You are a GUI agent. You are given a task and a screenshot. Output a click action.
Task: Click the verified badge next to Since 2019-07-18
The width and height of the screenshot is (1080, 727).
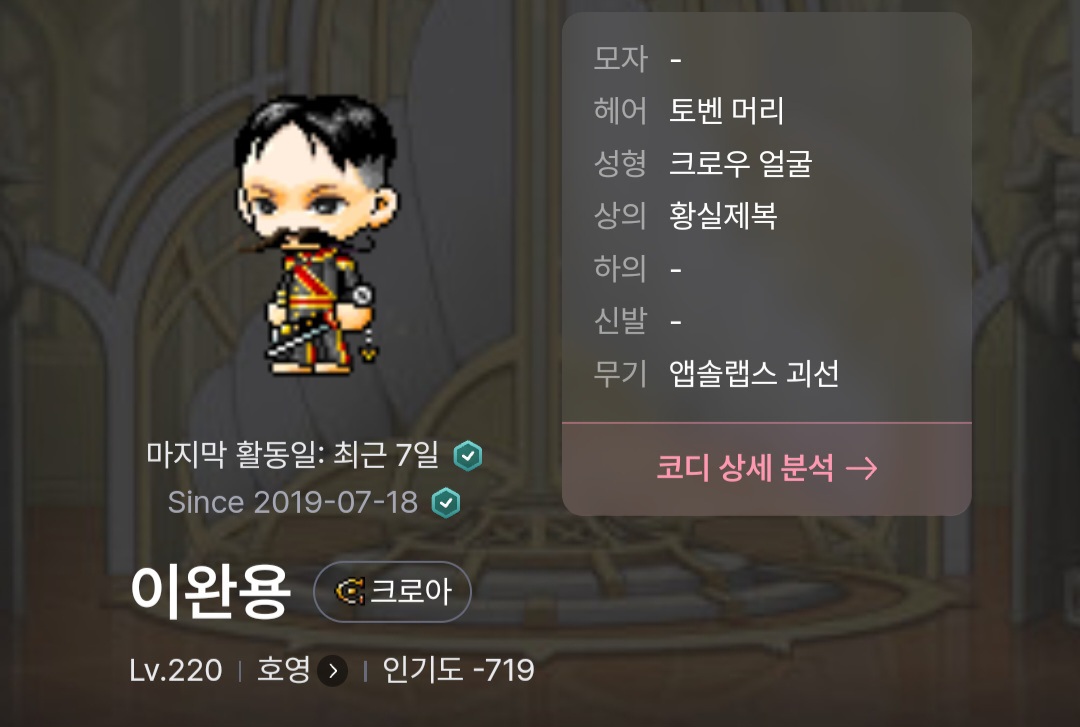(x=446, y=502)
